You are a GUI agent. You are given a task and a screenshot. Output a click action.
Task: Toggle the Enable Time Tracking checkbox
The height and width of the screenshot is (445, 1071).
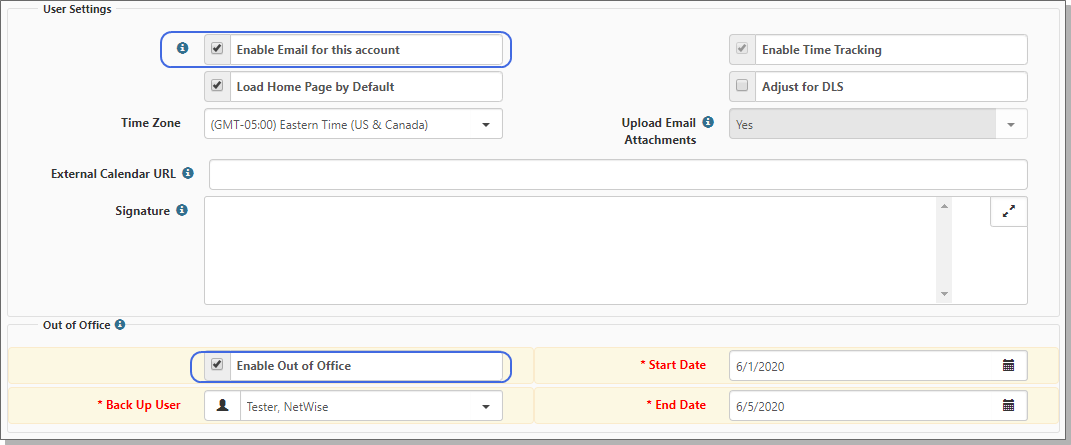point(742,49)
